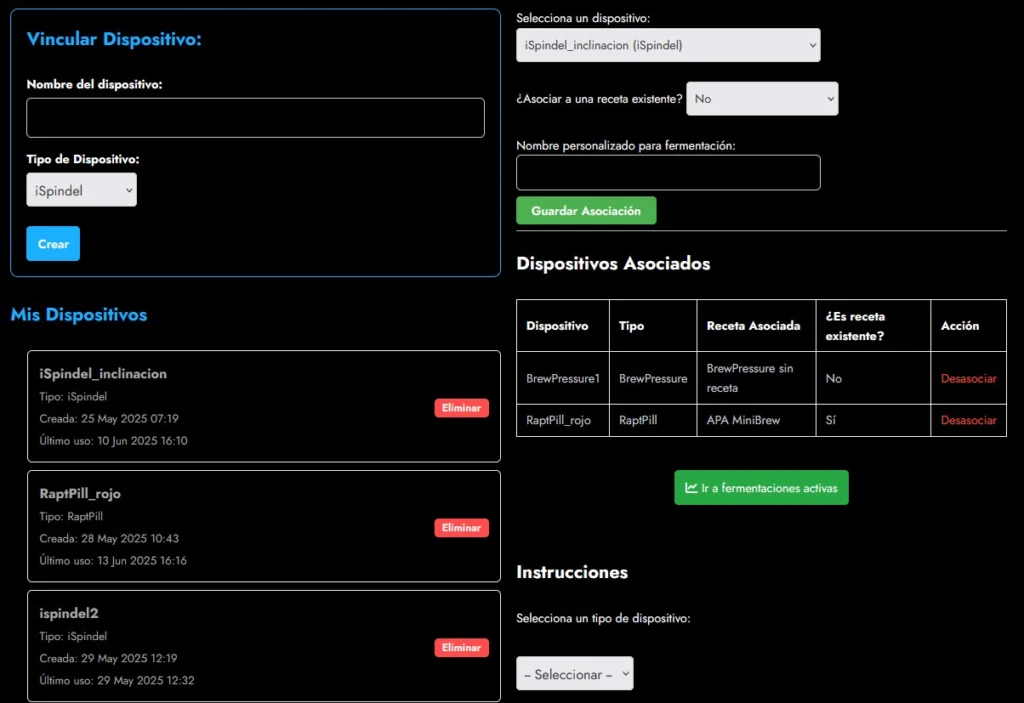The height and width of the screenshot is (703, 1024).
Task: Click the Nombre personalizado para fermentación field
Action: coord(667,172)
